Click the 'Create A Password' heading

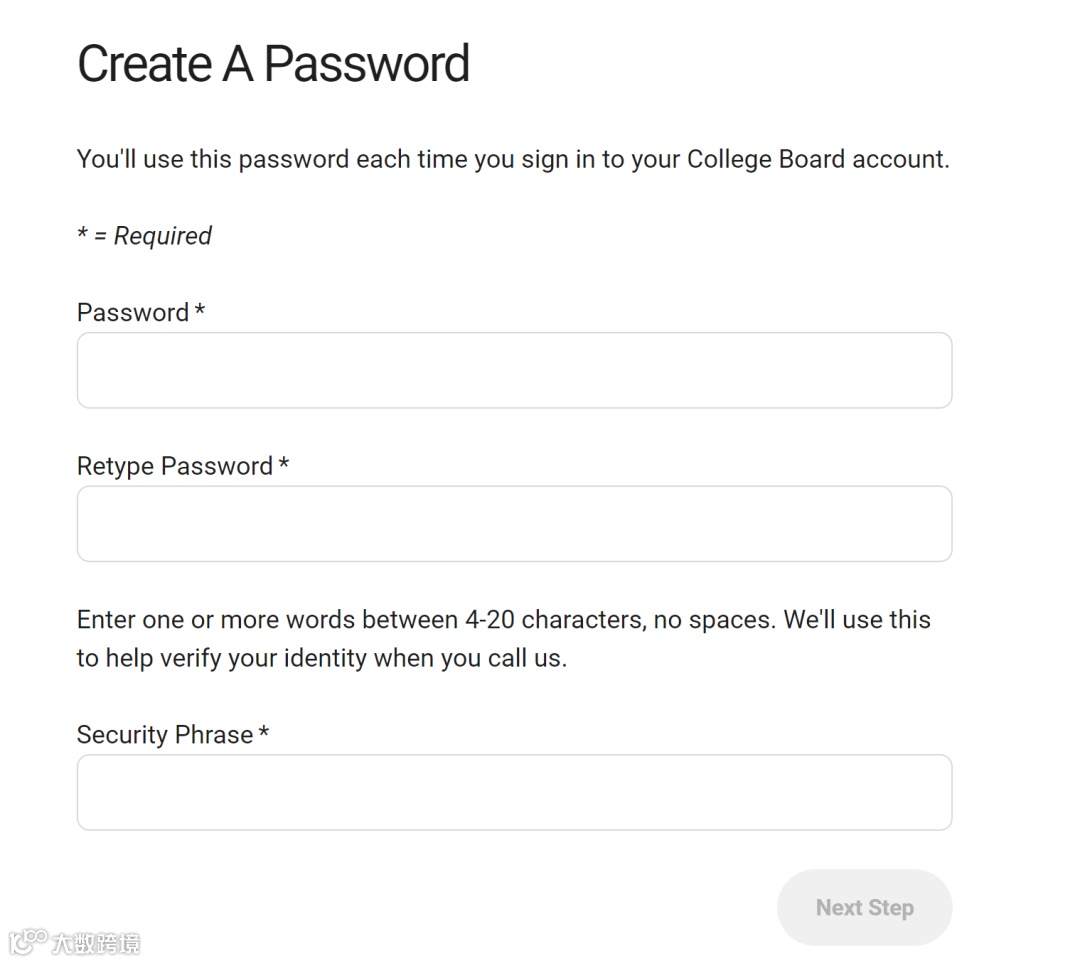point(273,64)
